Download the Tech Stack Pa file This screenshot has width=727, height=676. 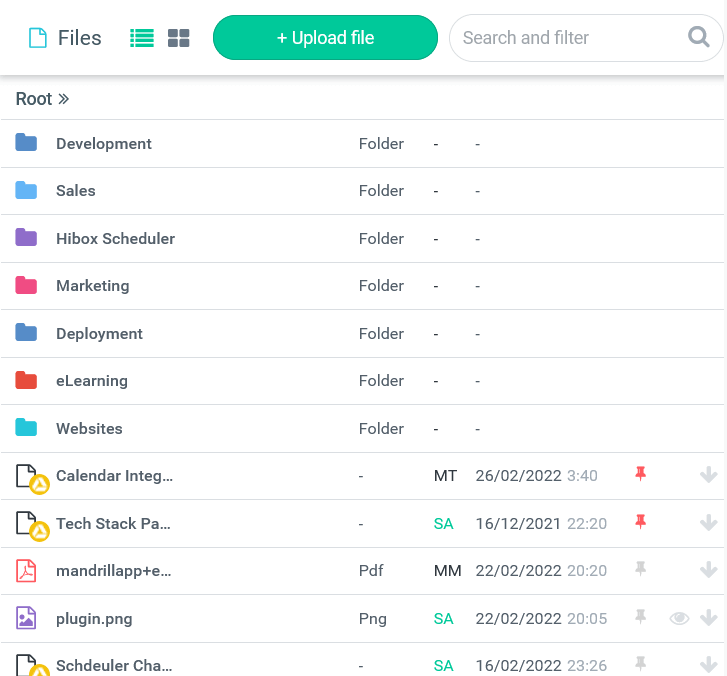point(709,523)
